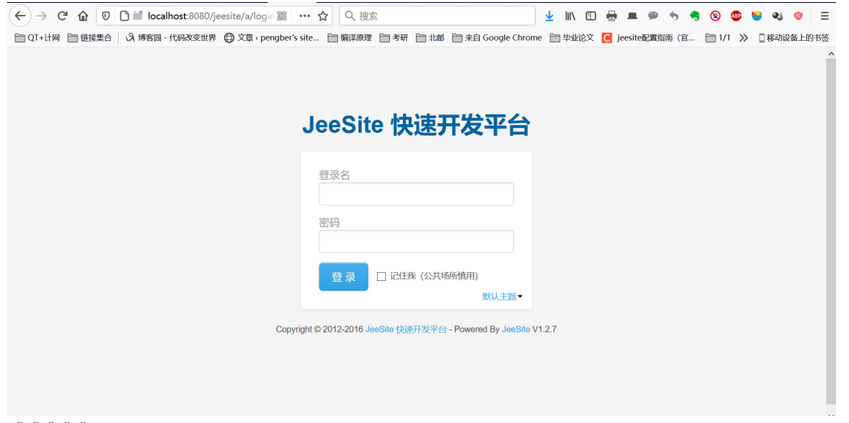Click the undo arrow toolbar icon

pyautogui.click(x=674, y=16)
